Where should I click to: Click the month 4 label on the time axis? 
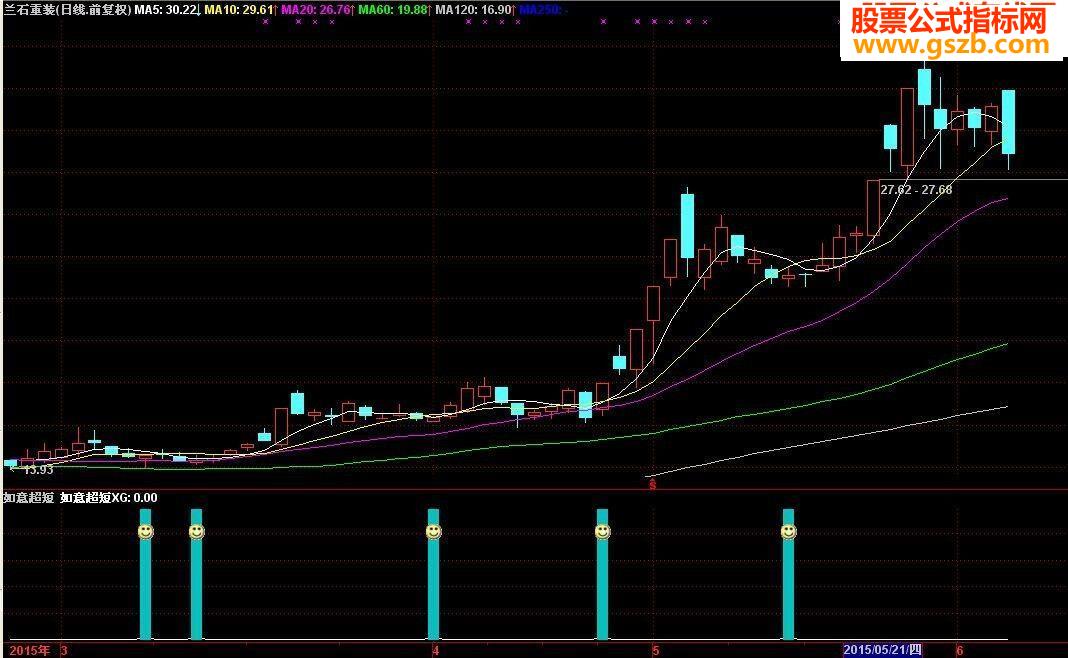436,651
